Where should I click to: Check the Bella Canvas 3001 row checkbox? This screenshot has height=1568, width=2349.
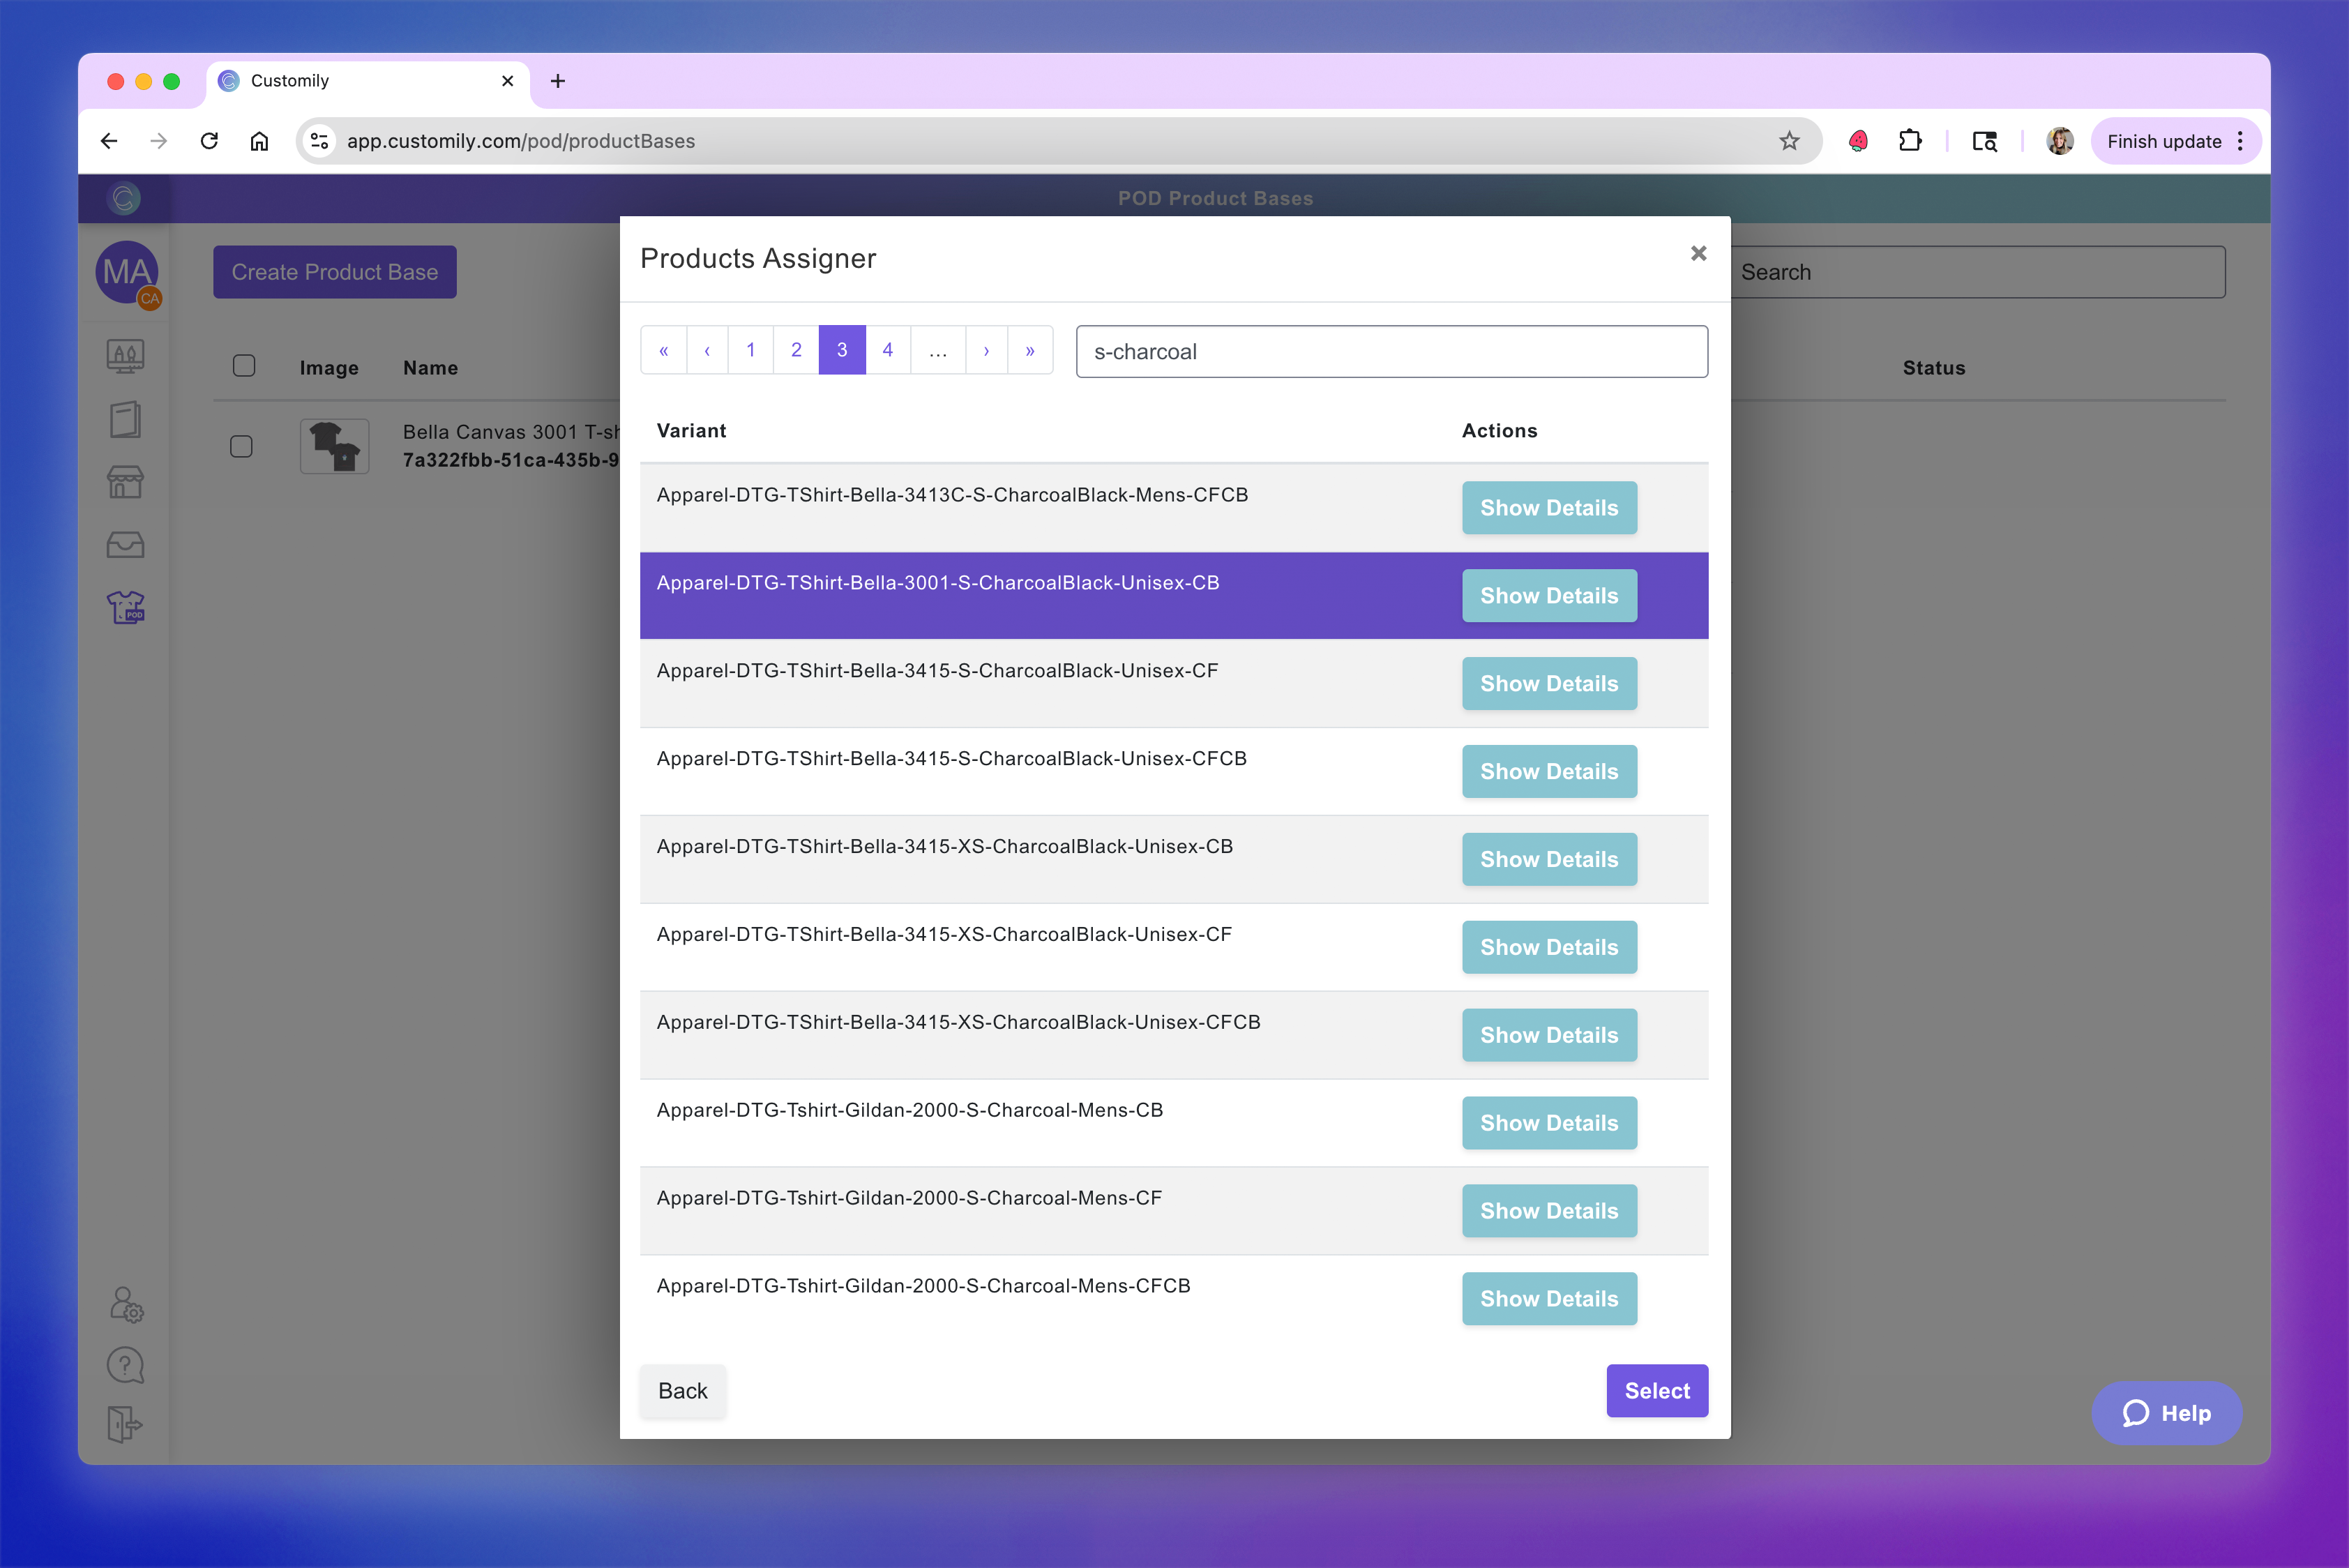click(x=241, y=446)
